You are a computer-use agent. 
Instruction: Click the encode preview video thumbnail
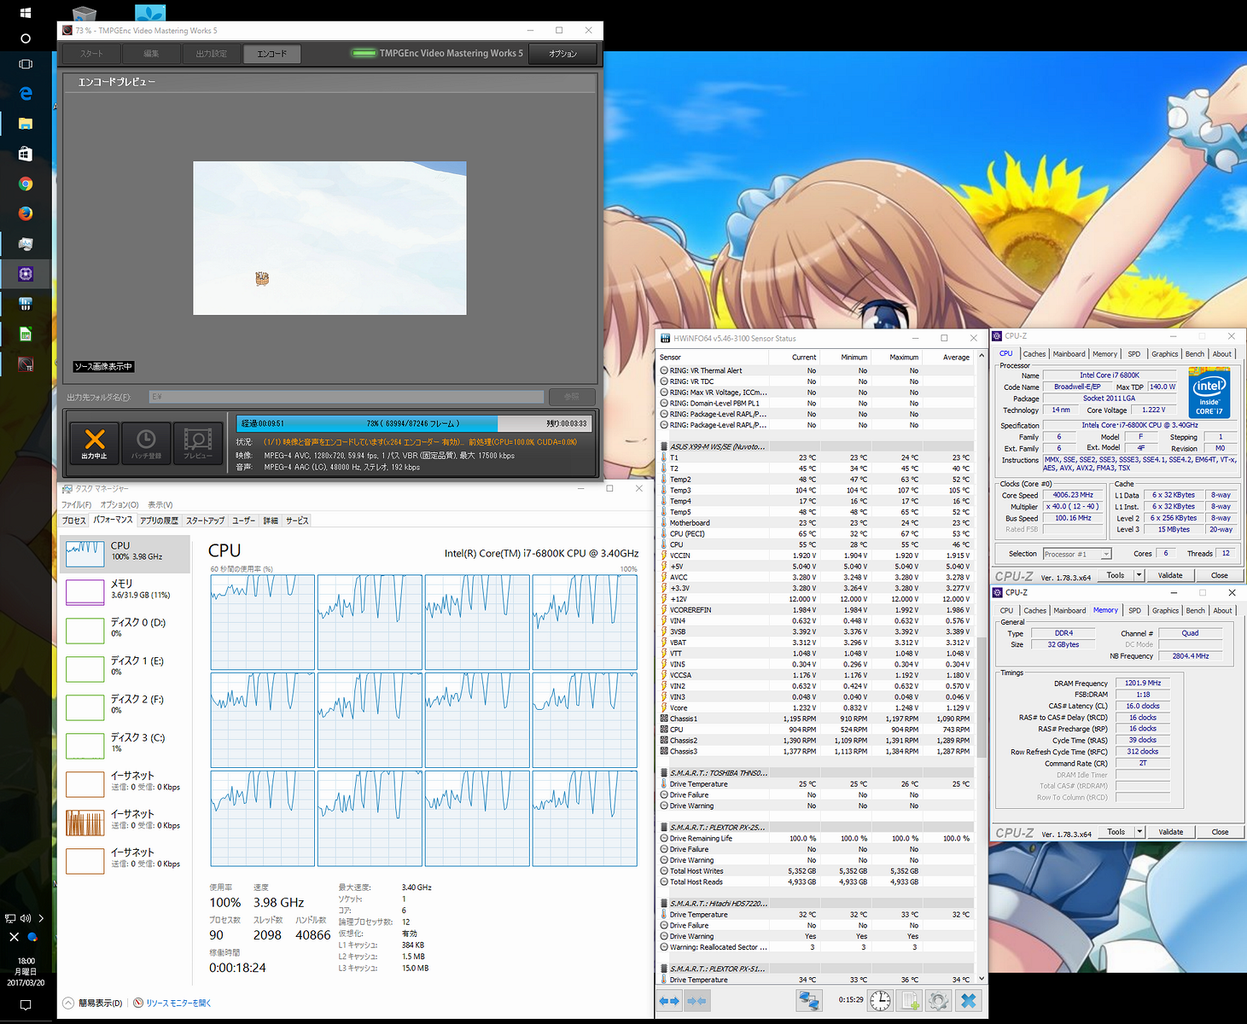330,238
